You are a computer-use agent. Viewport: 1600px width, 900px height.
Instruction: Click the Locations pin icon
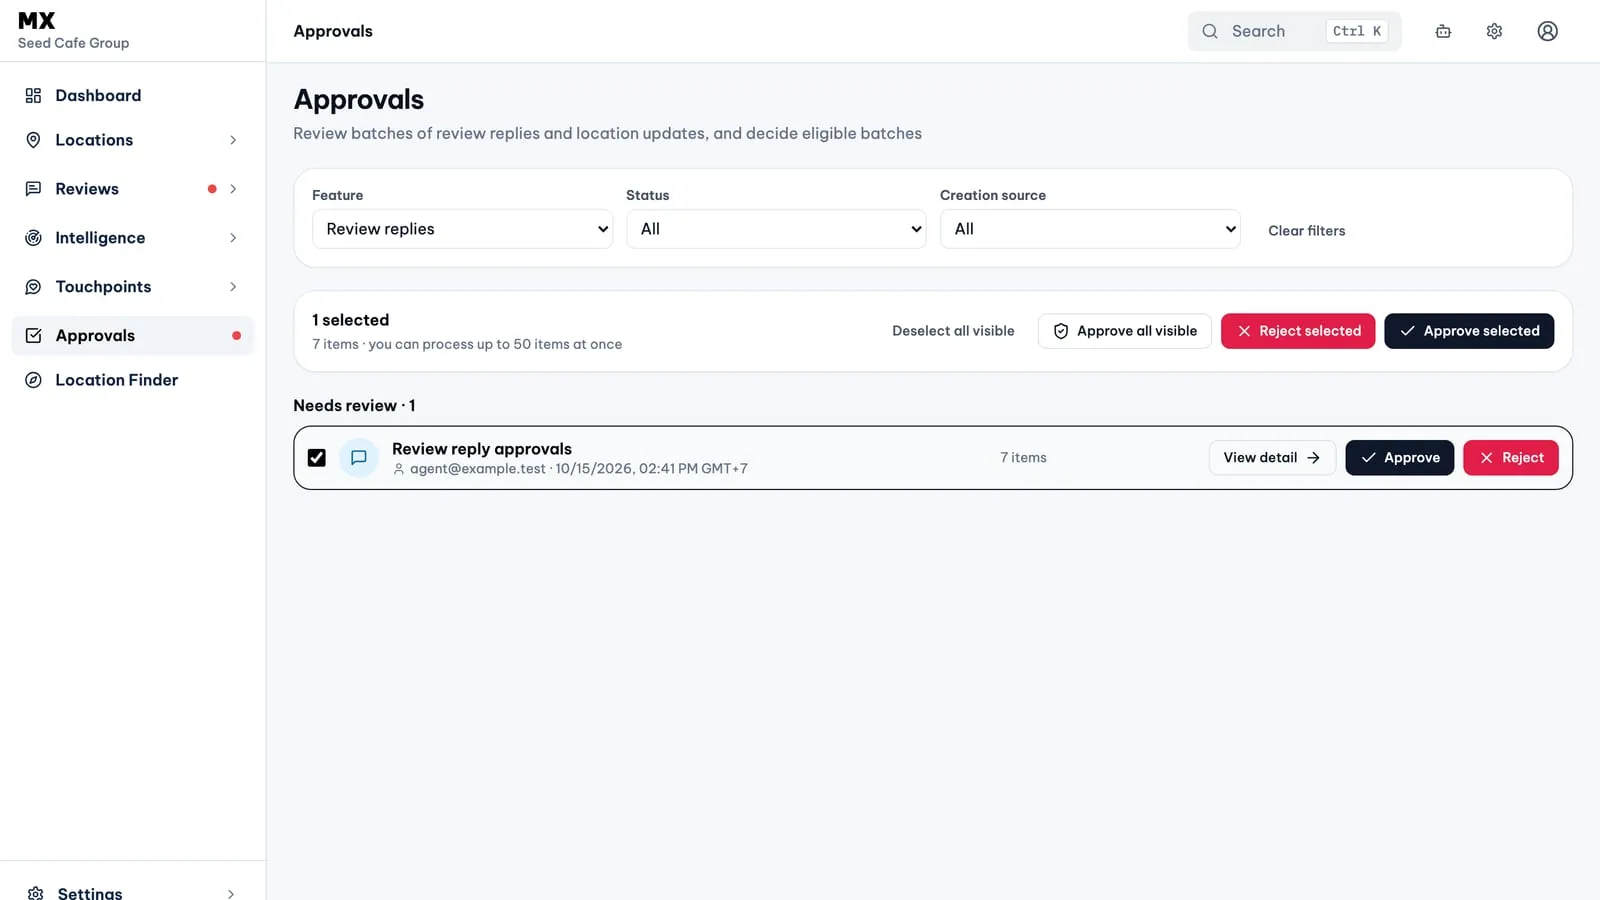[x=33, y=140]
